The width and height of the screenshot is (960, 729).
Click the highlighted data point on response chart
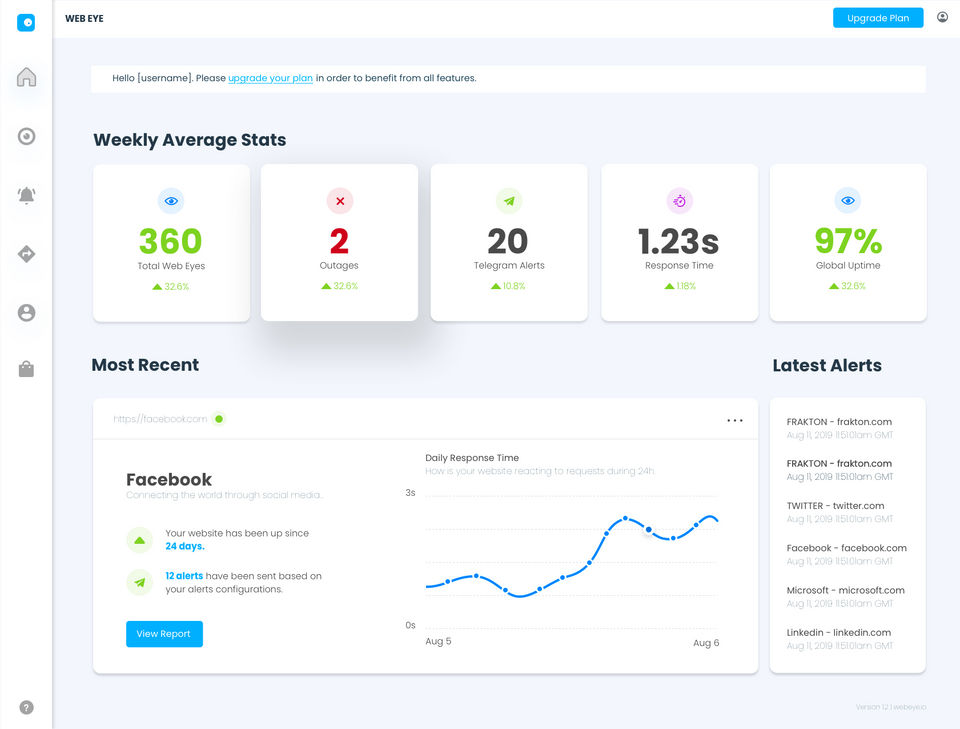pos(648,529)
